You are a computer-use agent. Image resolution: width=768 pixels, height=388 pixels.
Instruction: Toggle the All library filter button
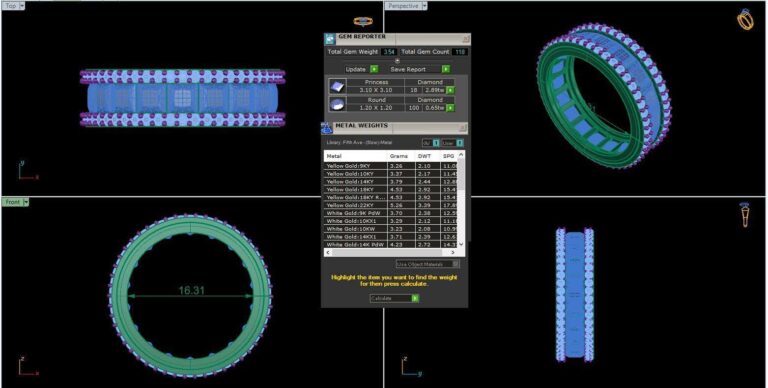pos(436,143)
